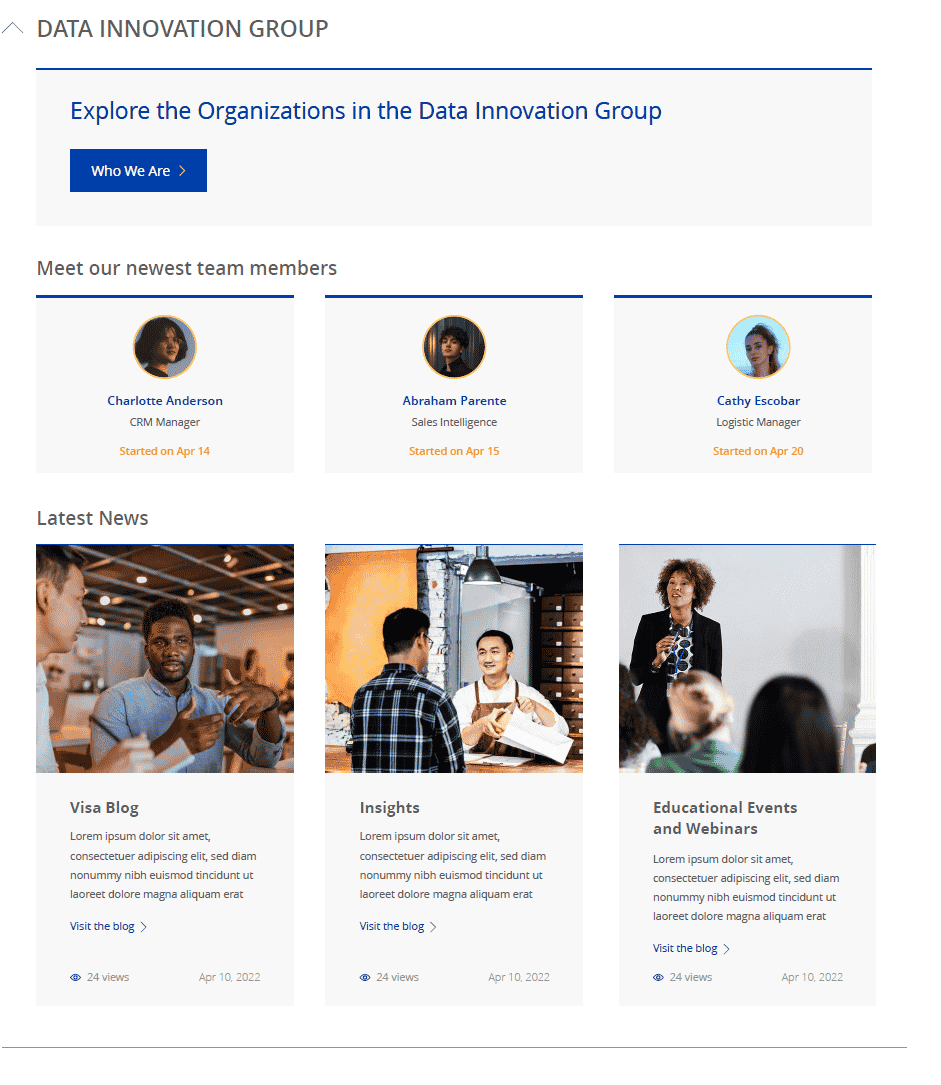Open Charlotte Anderson's profile photo

(x=165, y=347)
